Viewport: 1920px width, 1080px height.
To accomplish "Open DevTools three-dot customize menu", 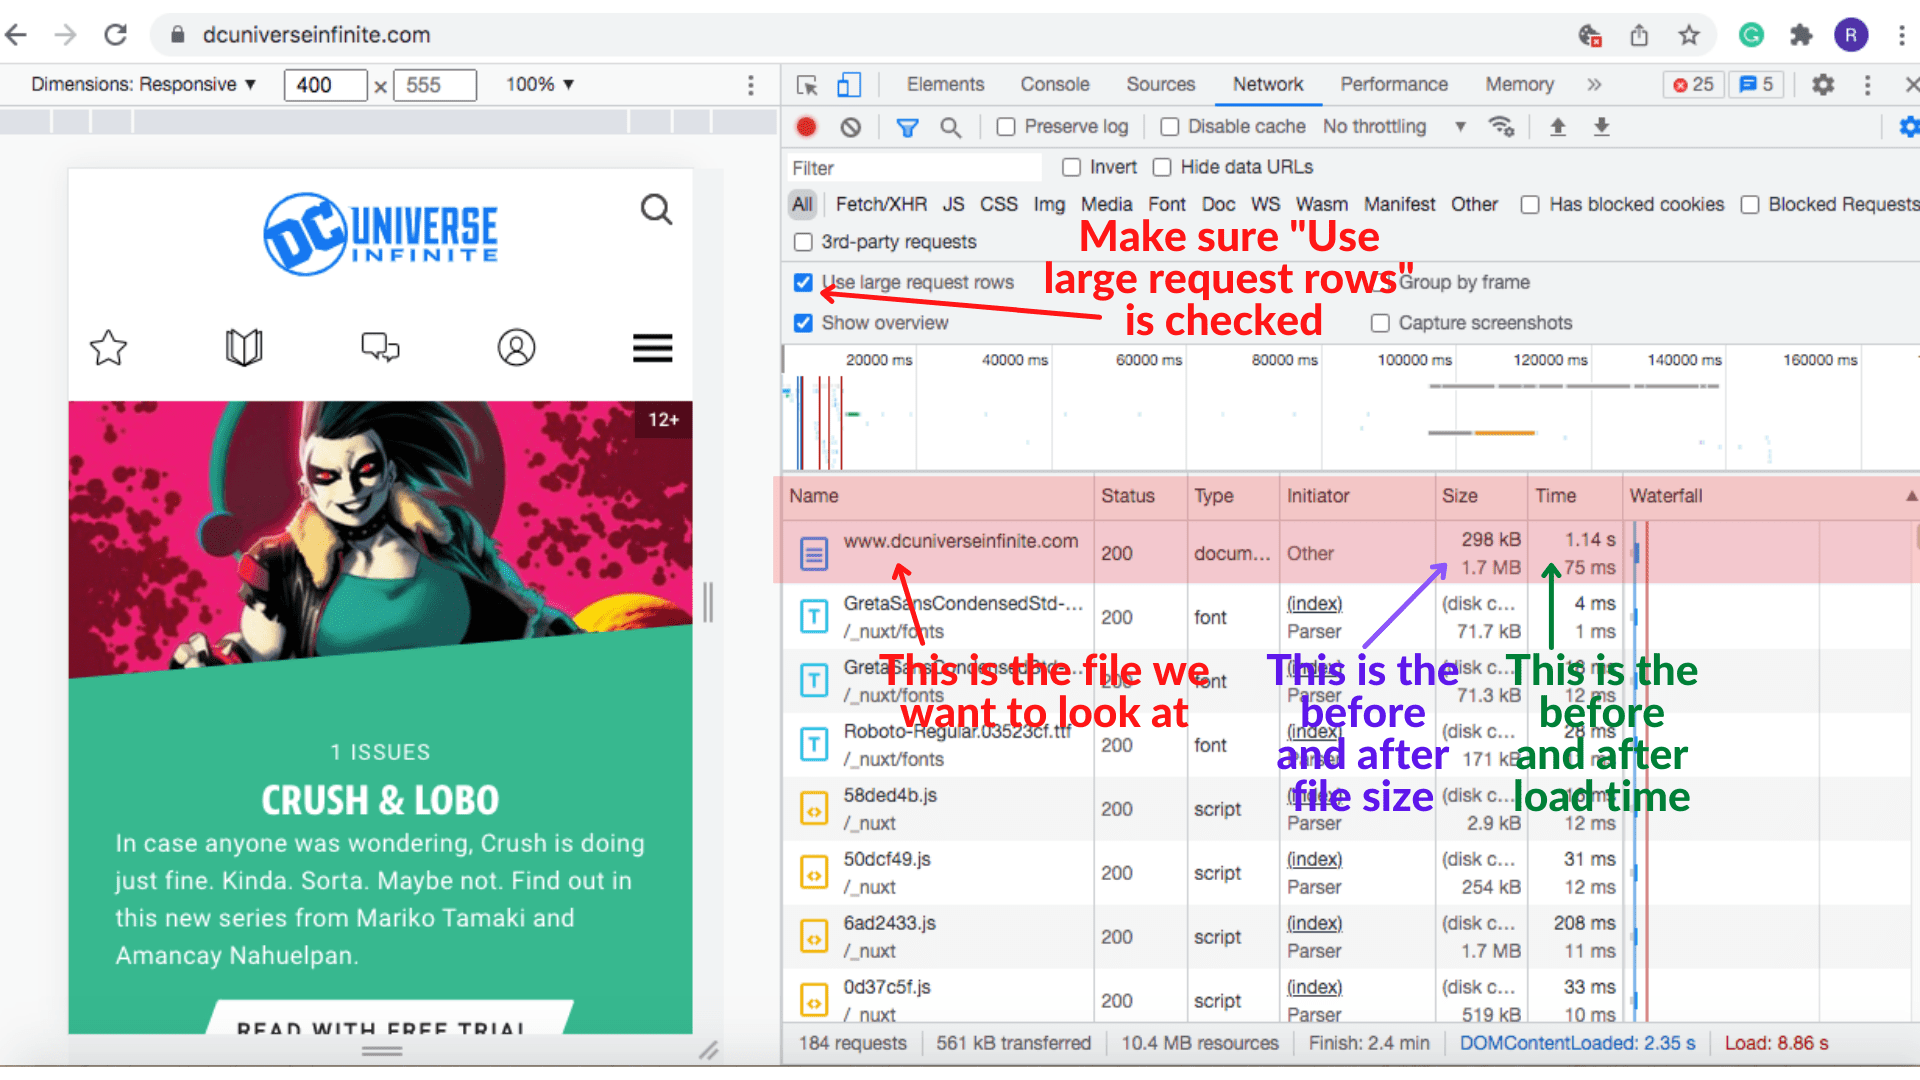I will (1867, 85).
